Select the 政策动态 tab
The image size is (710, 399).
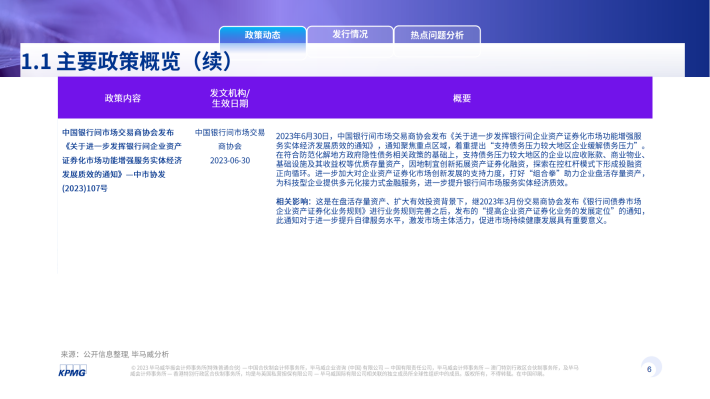(x=263, y=35)
